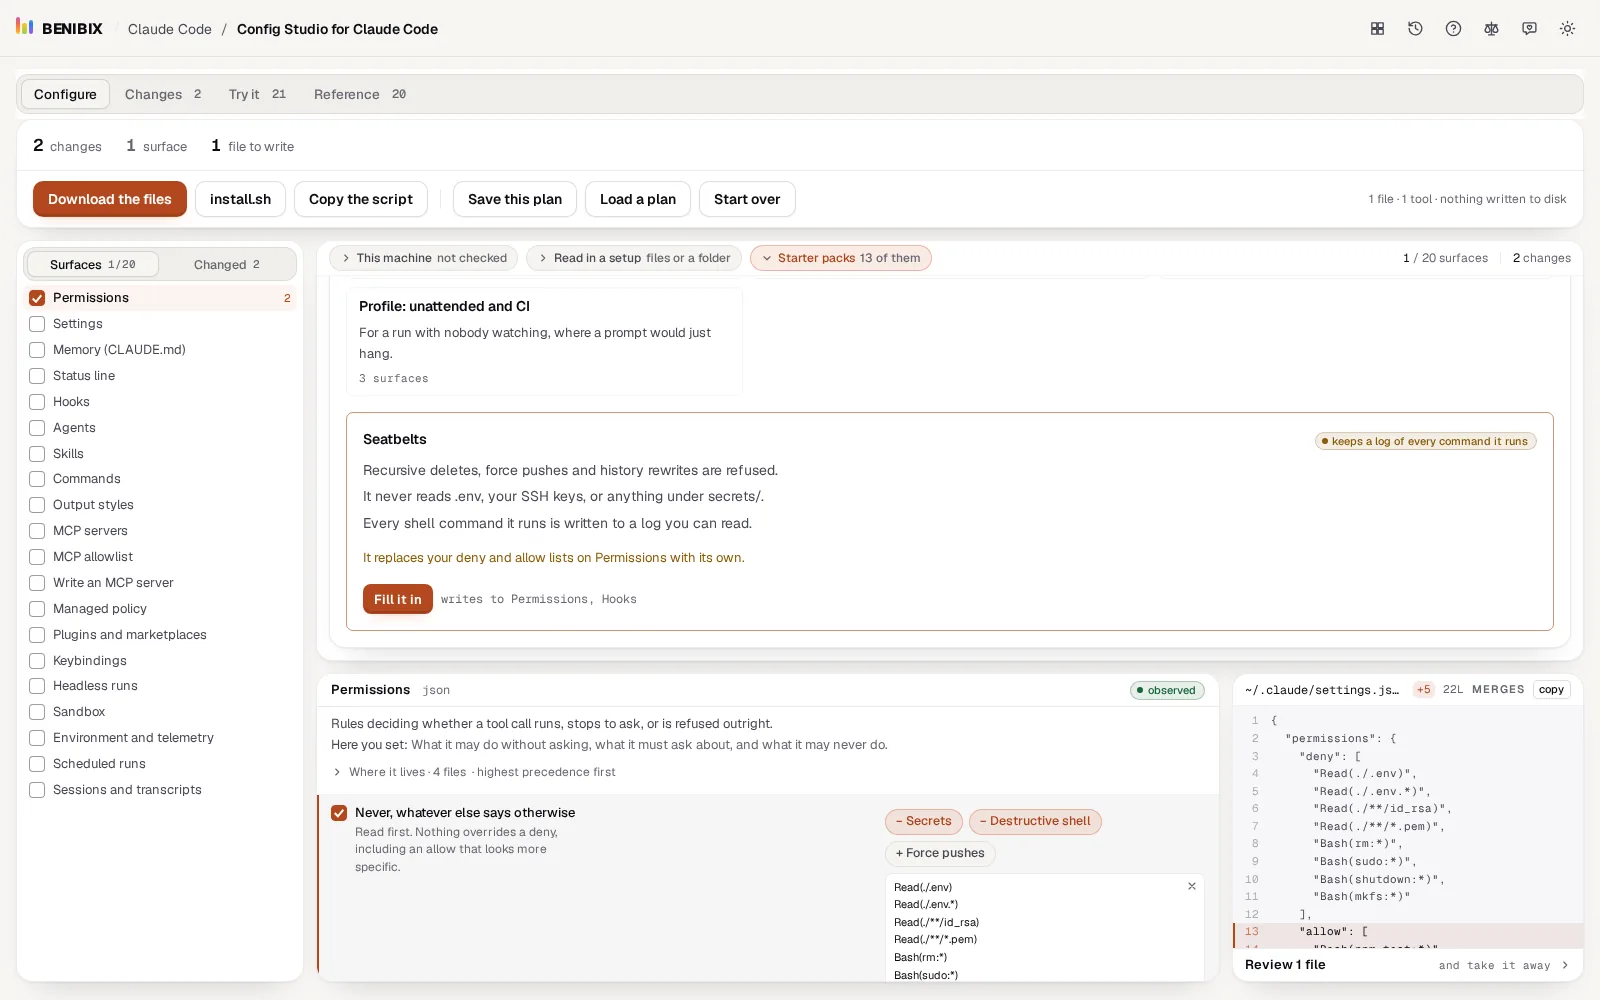
Task: Click Fill it in for Seatbelts
Action: pyautogui.click(x=398, y=599)
